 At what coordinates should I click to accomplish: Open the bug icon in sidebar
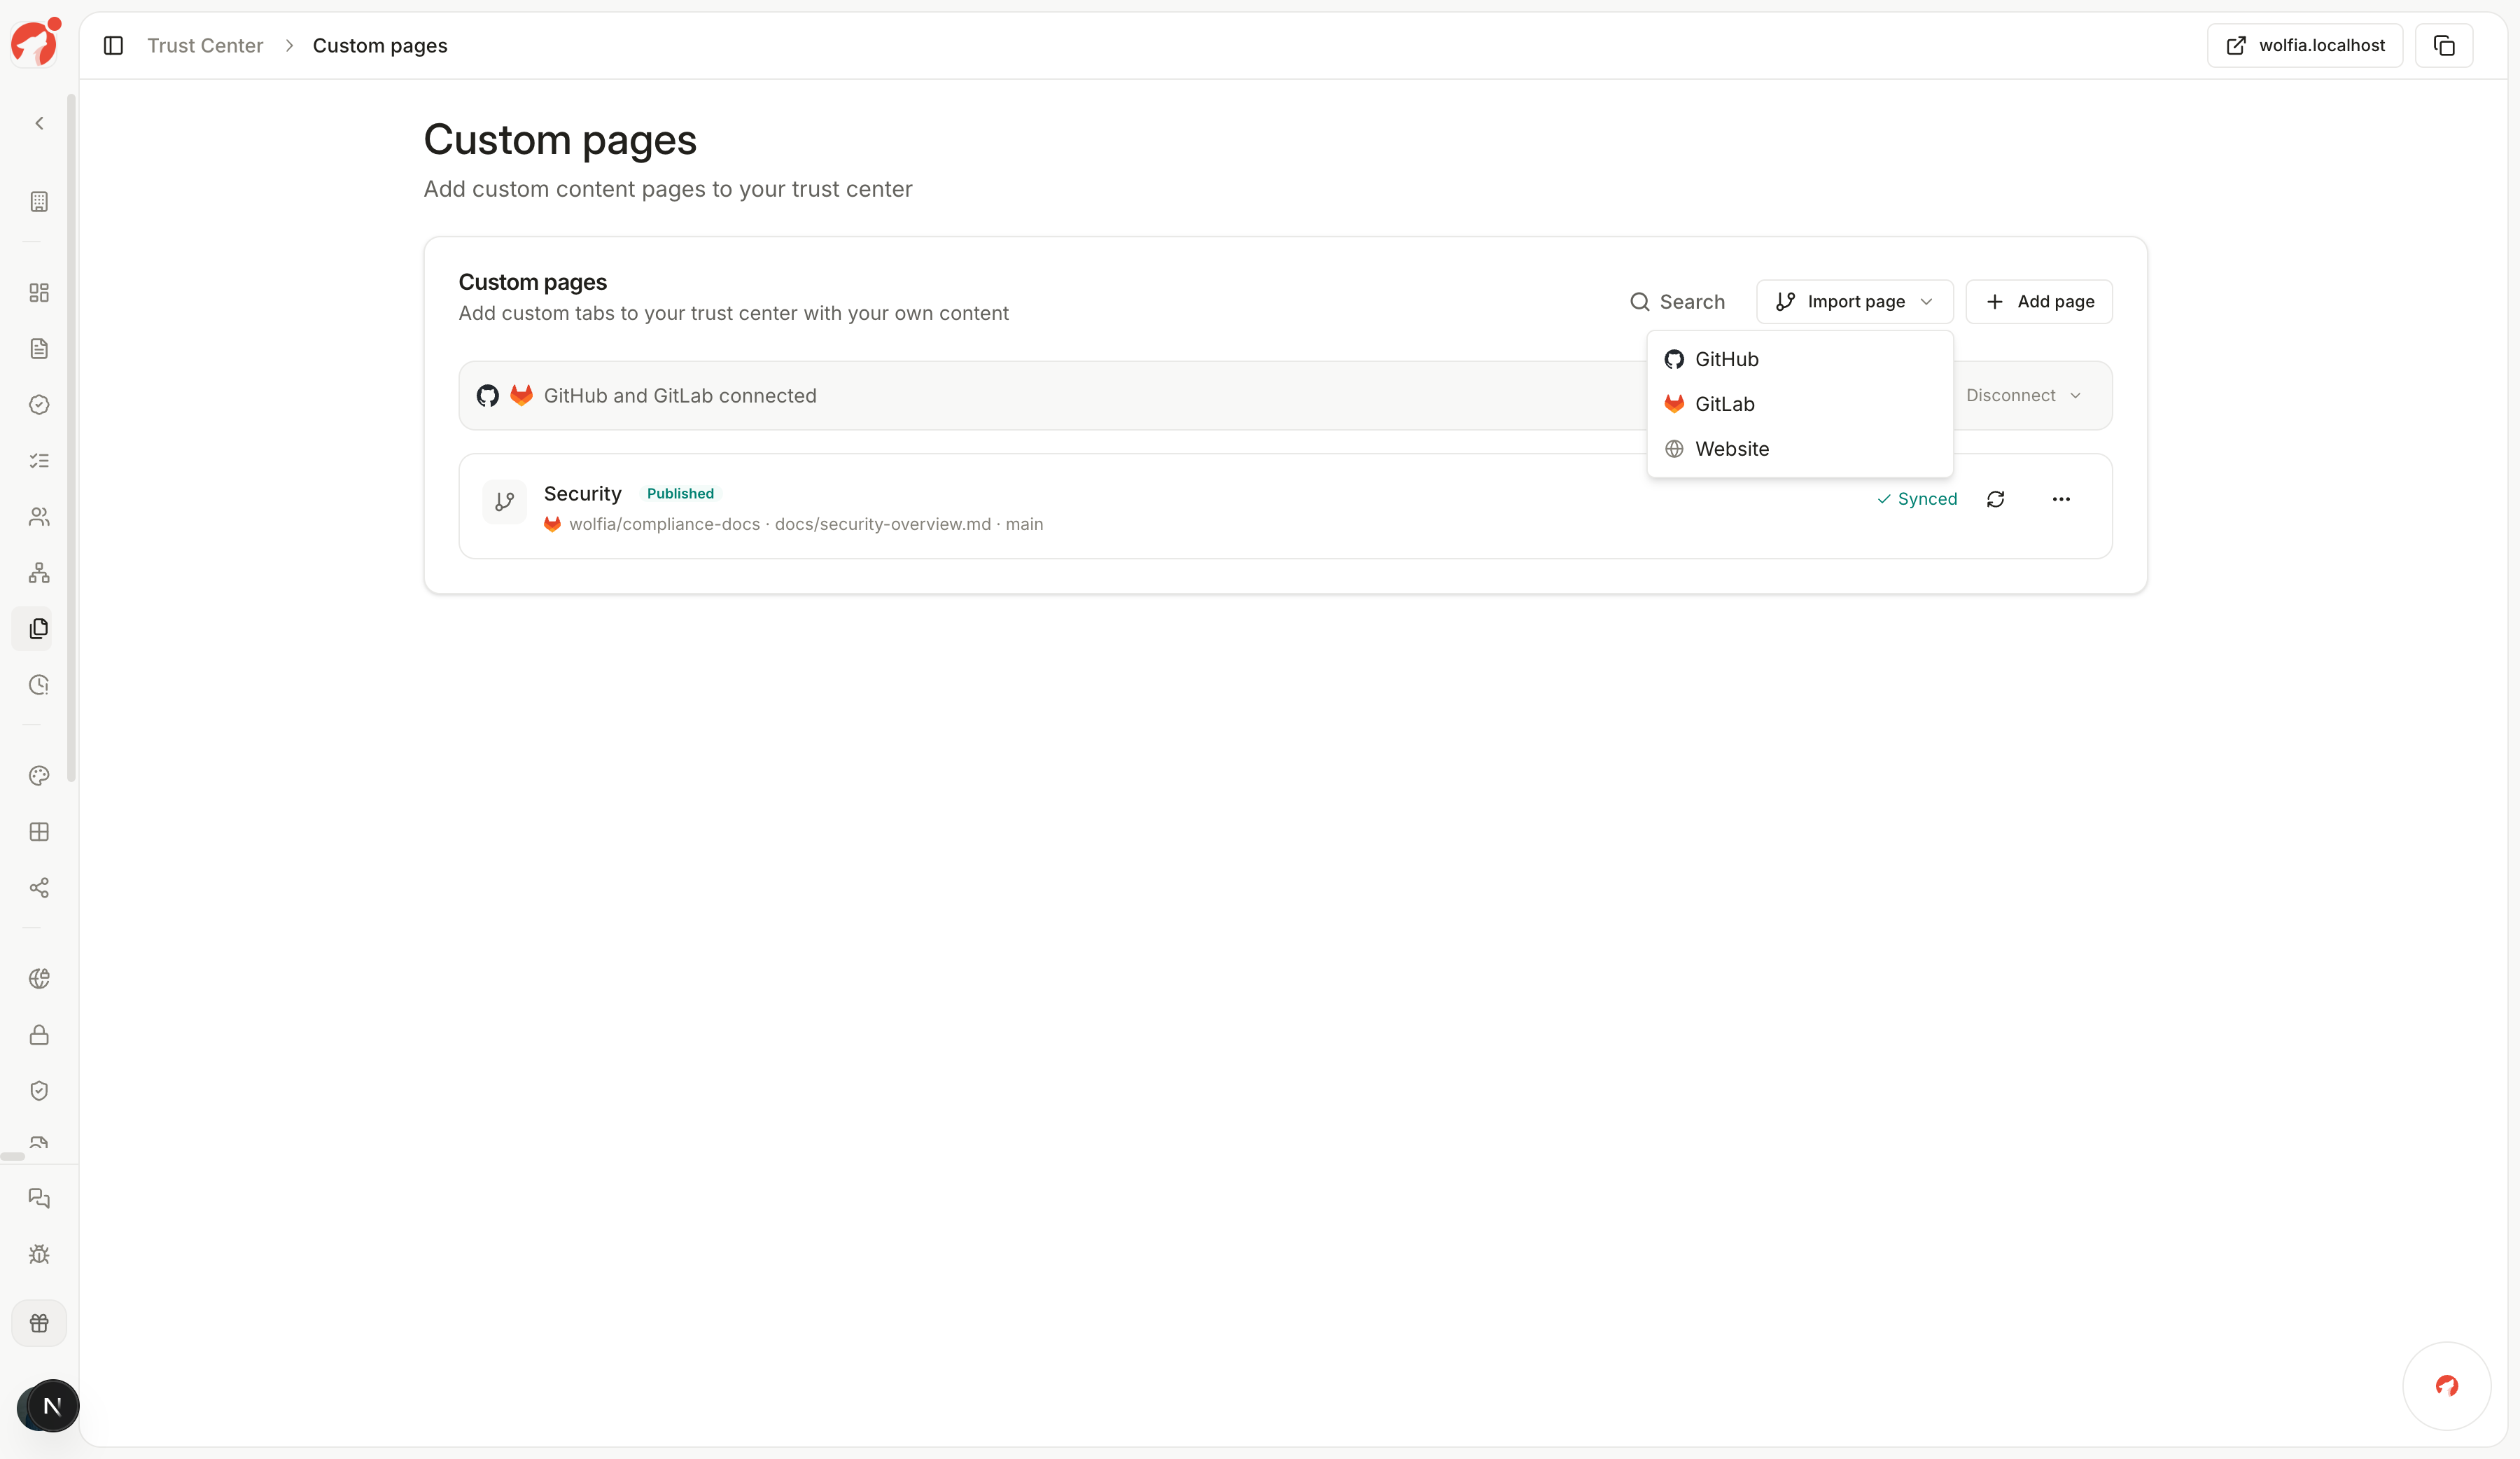point(39,1254)
